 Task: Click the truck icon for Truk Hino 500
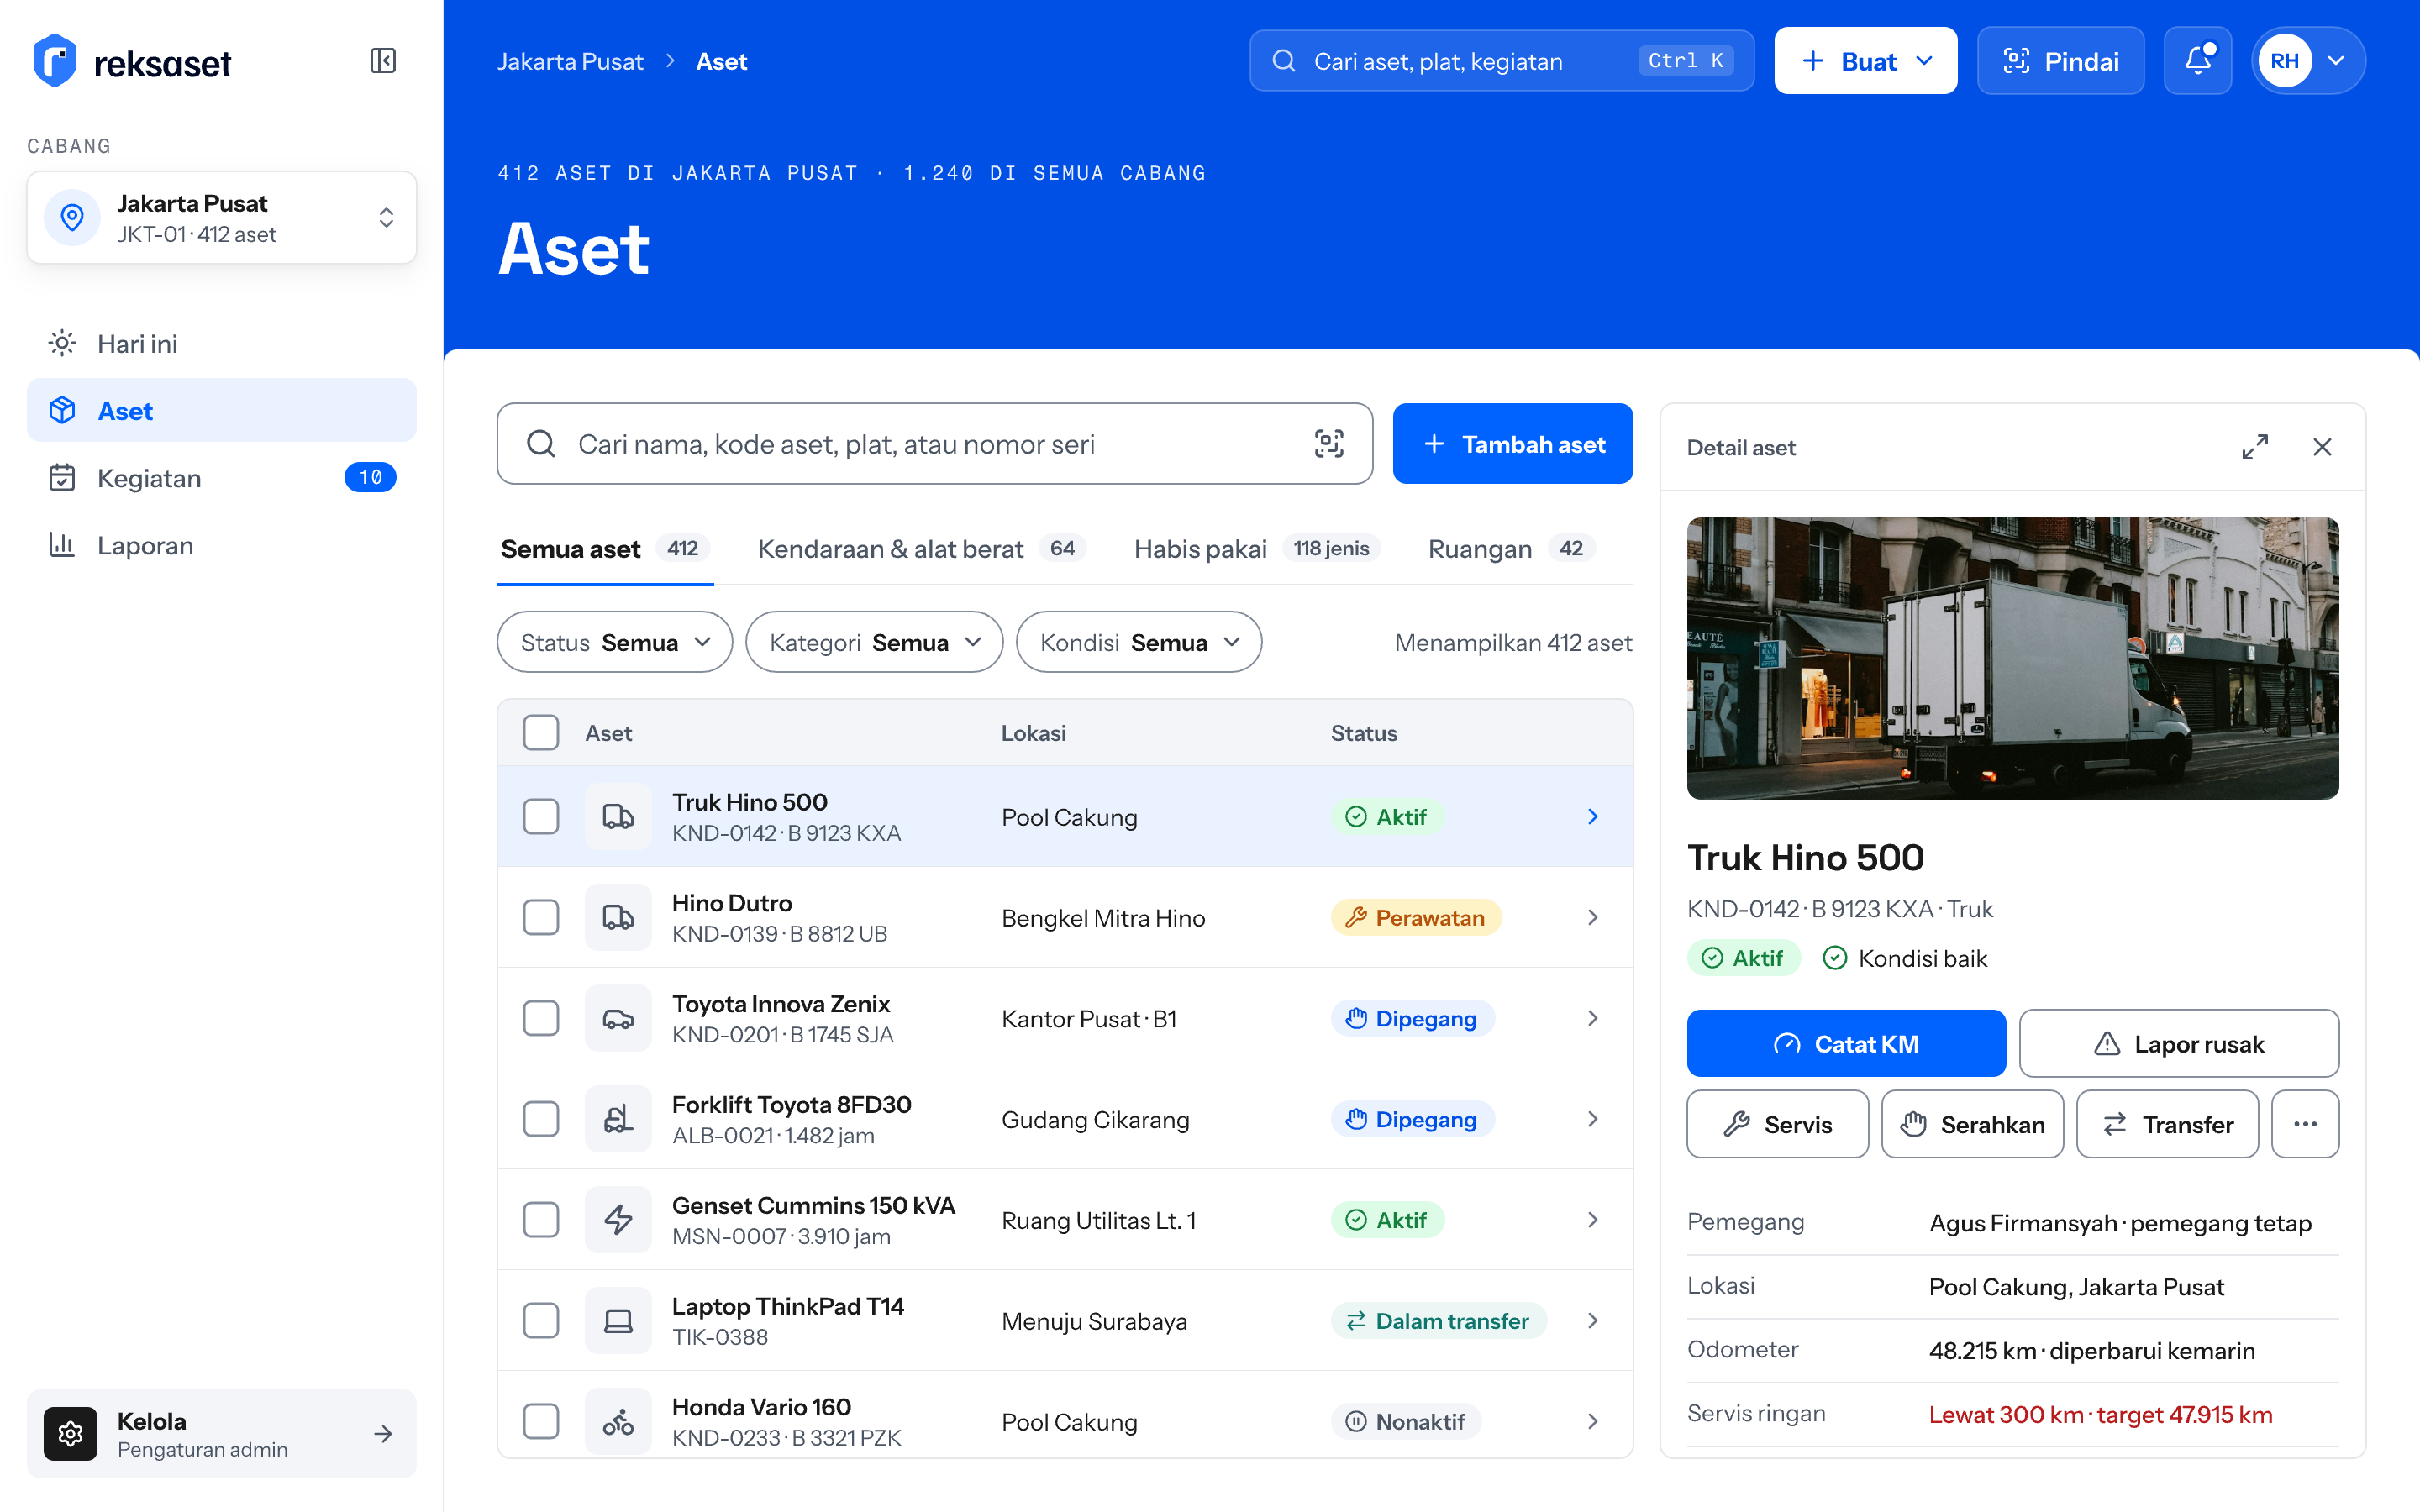[618, 817]
